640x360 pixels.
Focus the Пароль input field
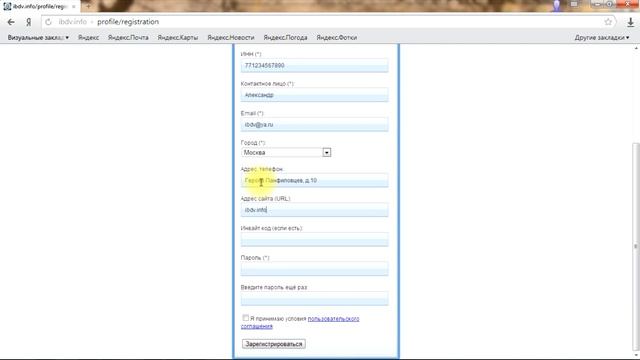314,269
